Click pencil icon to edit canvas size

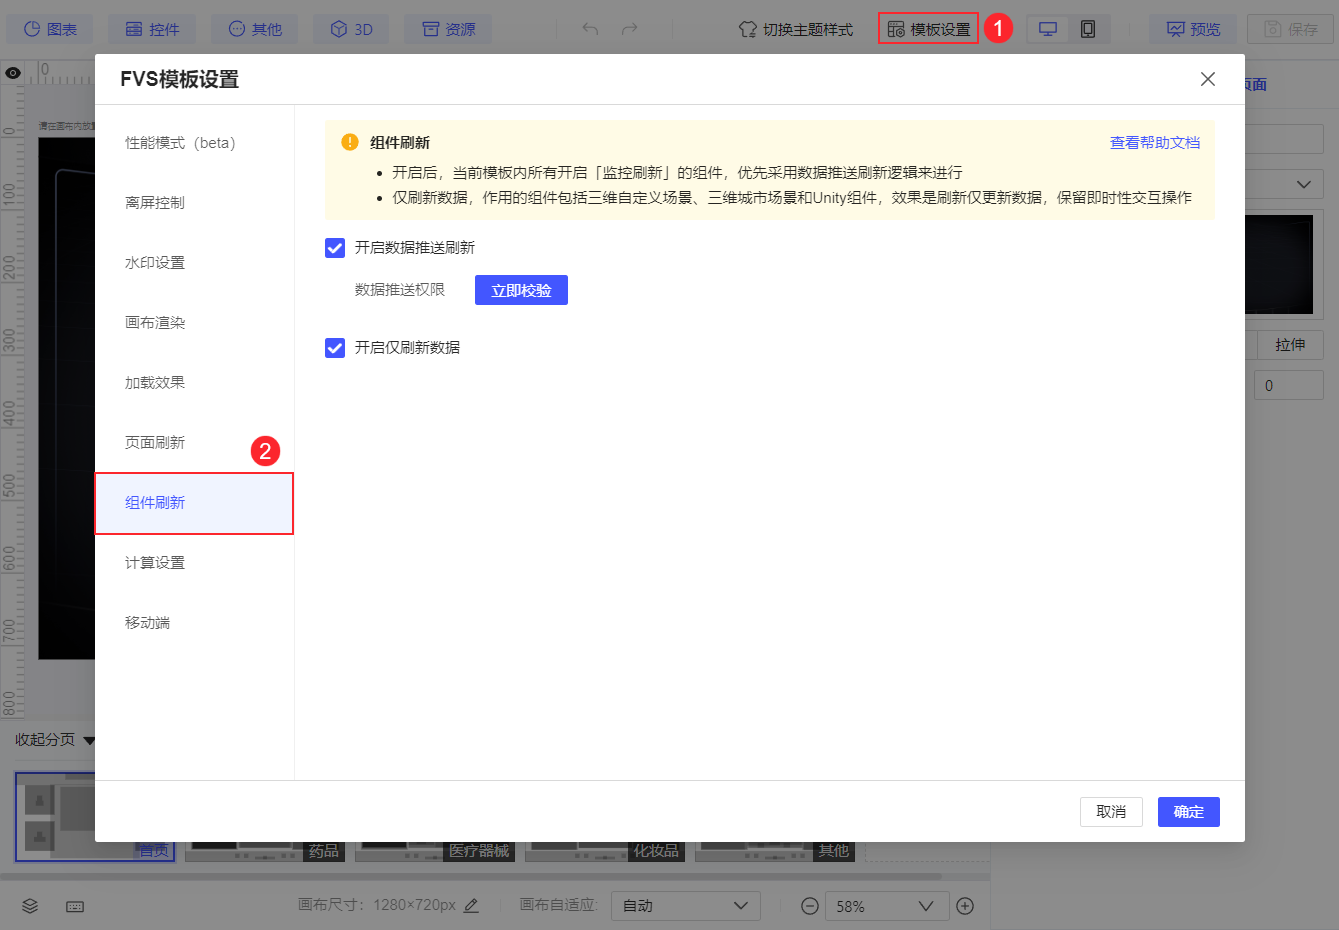[x=471, y=905]
